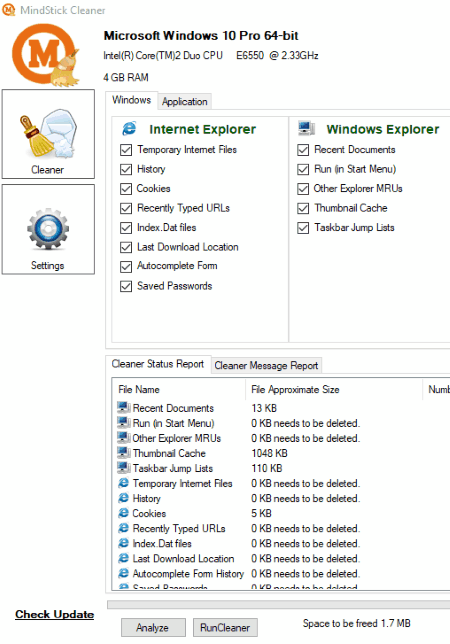This screenshot has width=450, height=644.
Task: Open the Check Update link
Action: [55, 614]
